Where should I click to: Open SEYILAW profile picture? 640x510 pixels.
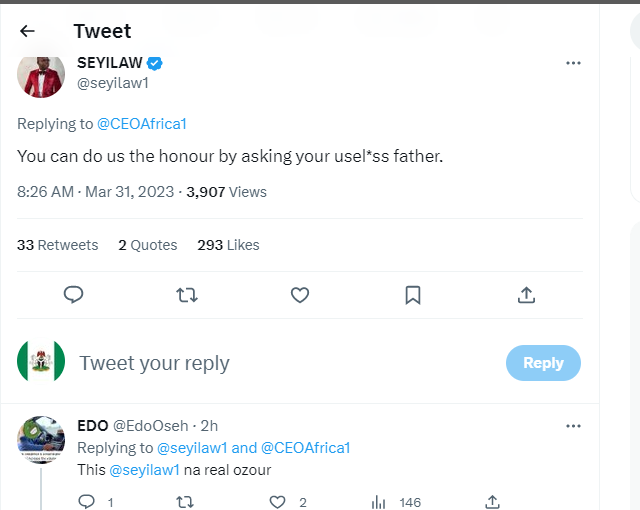click(41, 74)
